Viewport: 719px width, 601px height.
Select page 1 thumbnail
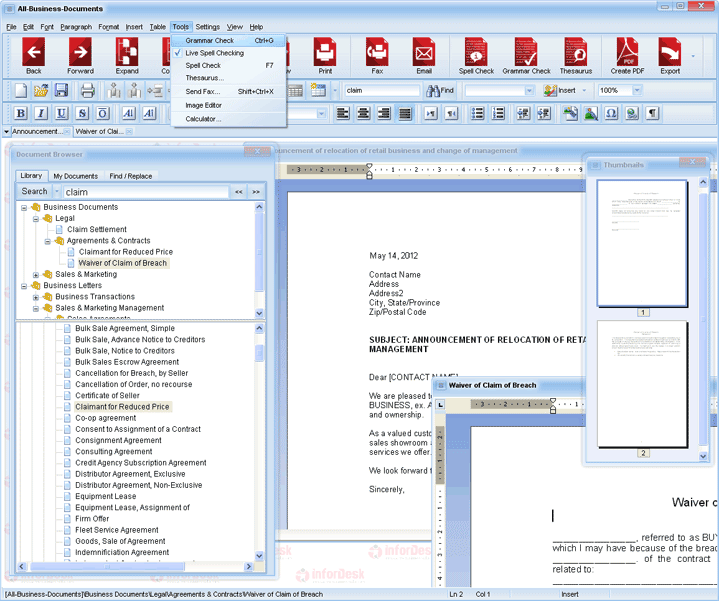tap(642, 243)
